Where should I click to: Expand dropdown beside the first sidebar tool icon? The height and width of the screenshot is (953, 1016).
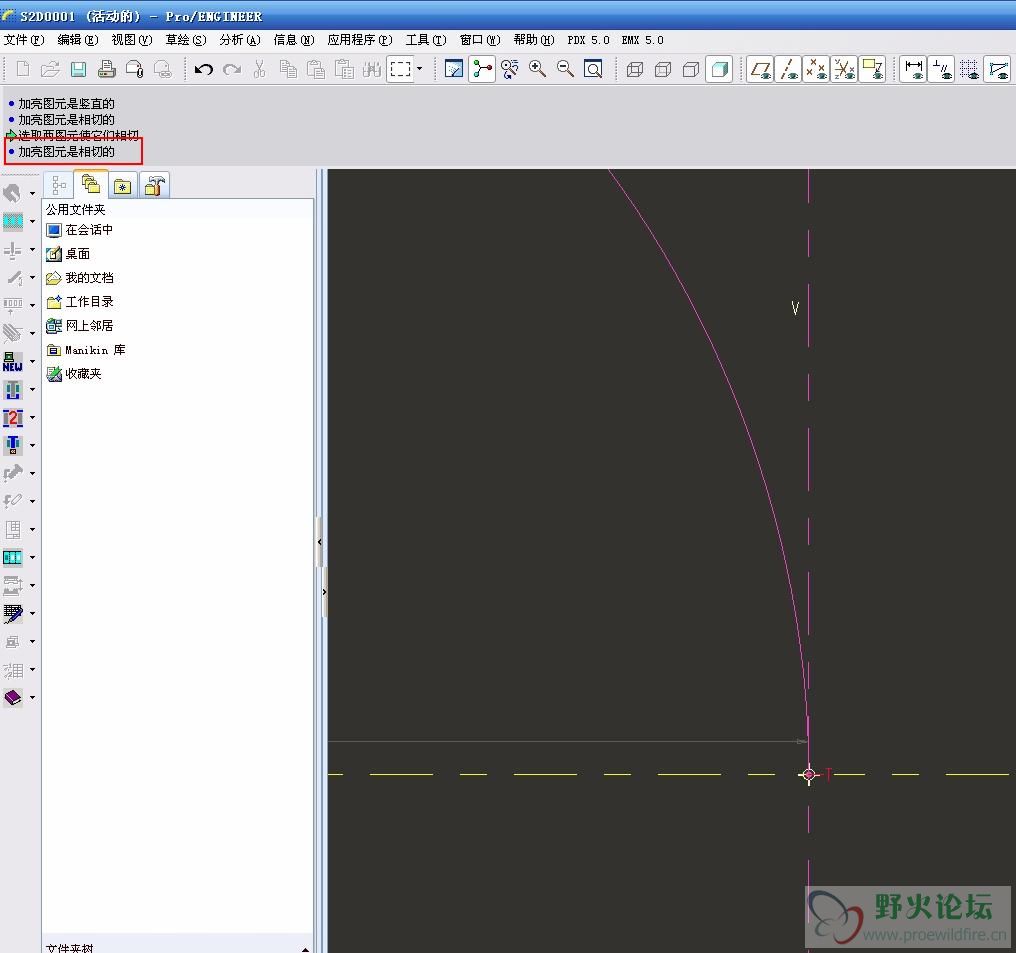[32, 193]
